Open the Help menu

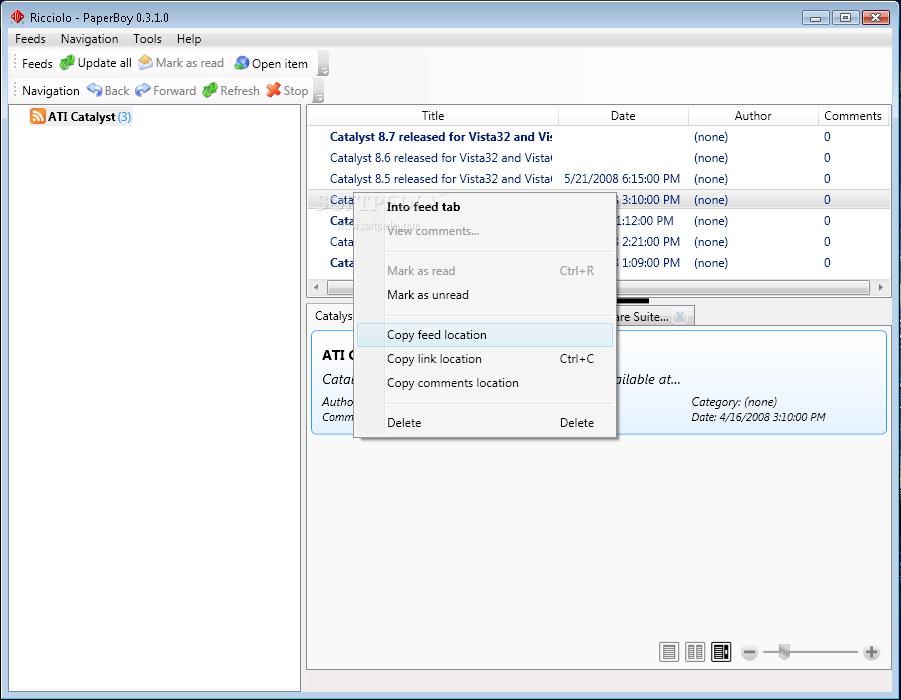[x=189, y=39]
